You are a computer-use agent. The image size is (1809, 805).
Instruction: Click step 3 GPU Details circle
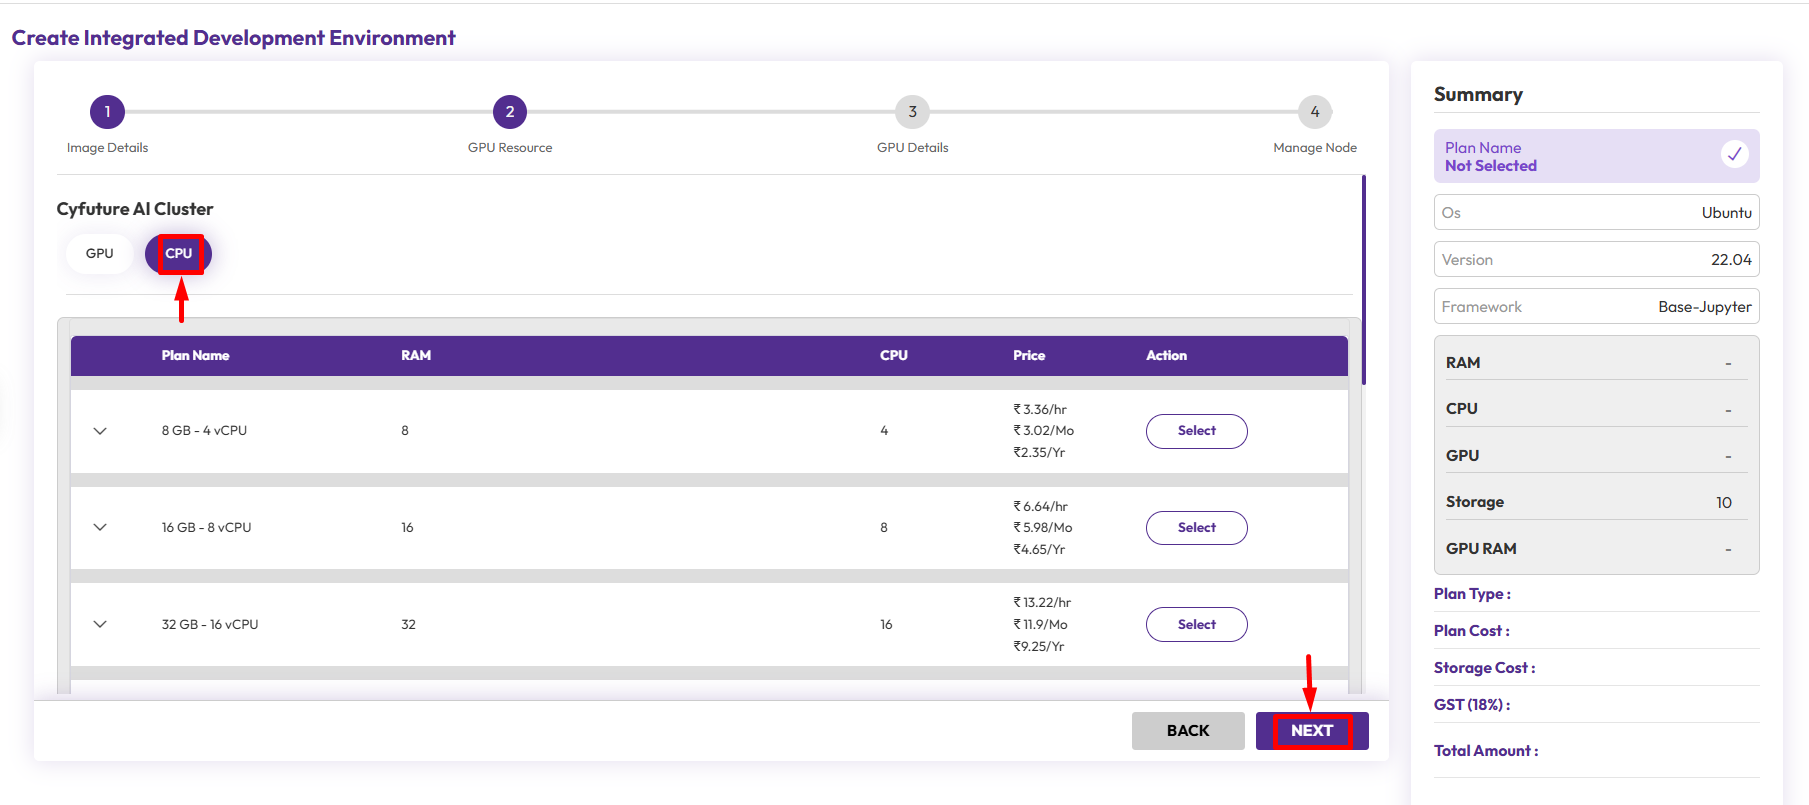[912, 112]
